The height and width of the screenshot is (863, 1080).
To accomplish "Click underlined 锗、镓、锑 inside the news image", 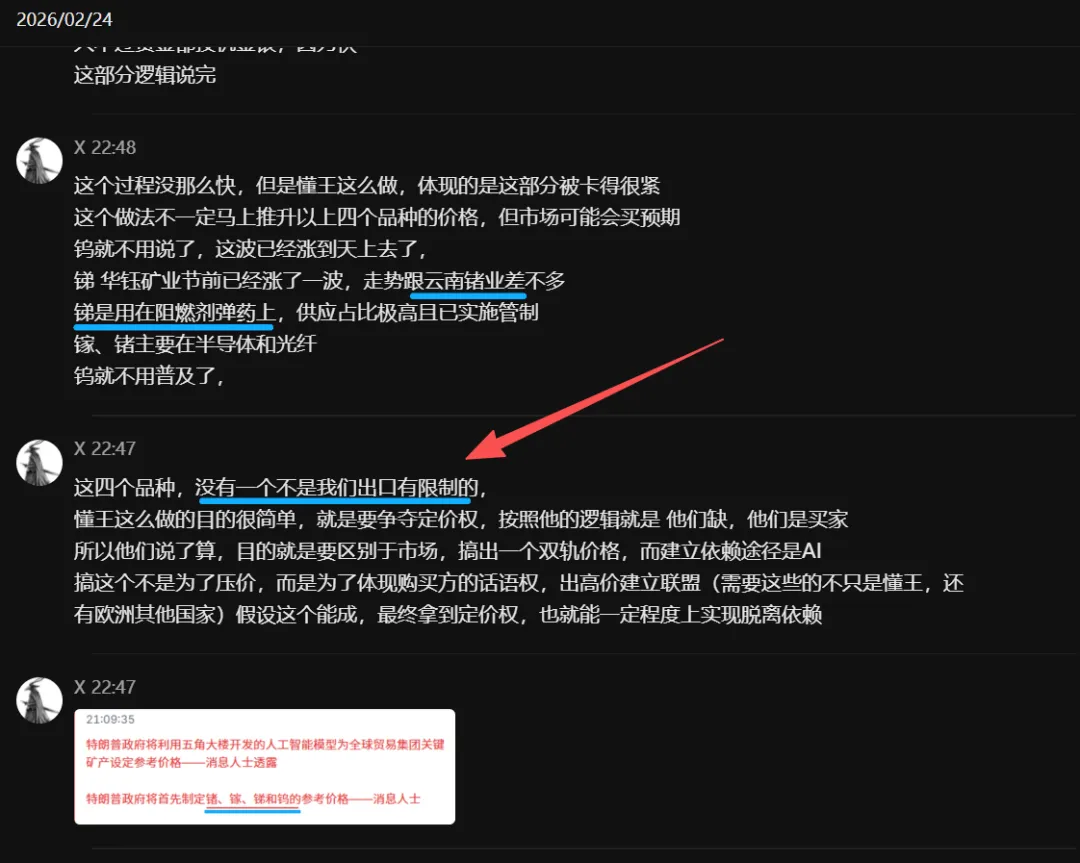I will (x=252, y=799).
